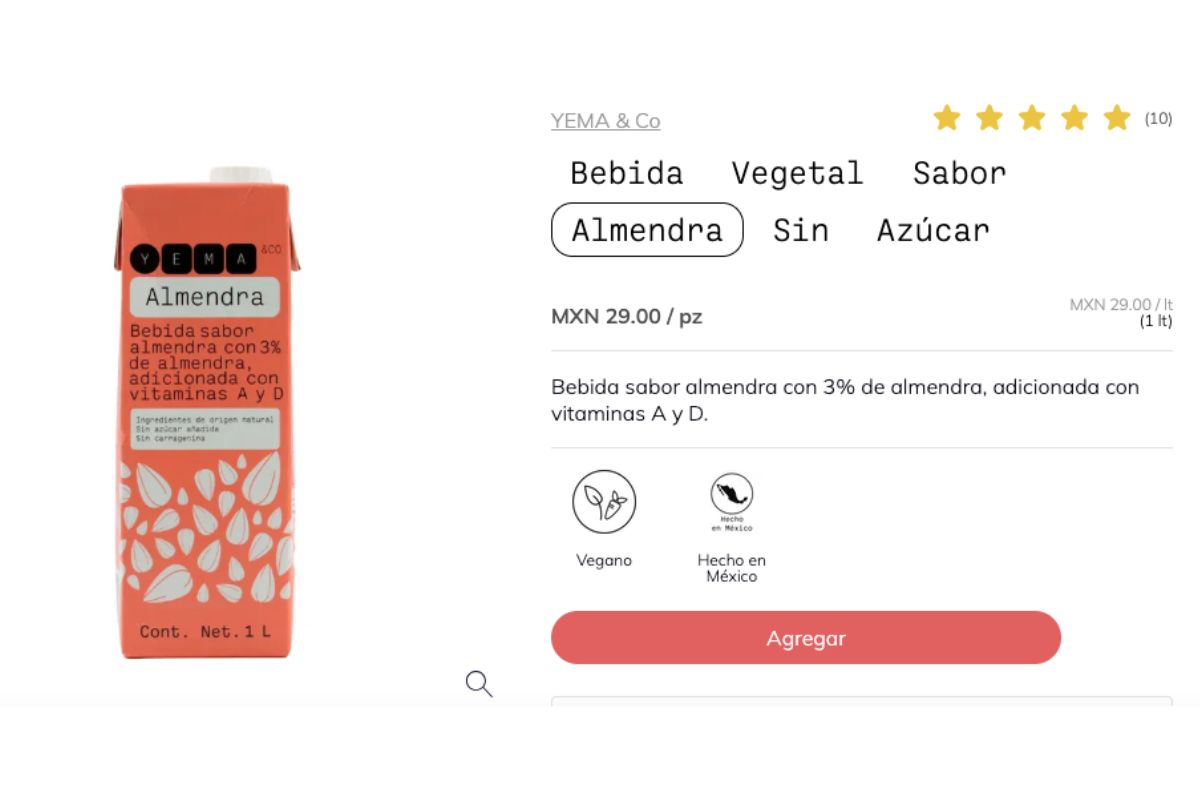Select the outlined Almendra word in title

click(x=647, y=230)
